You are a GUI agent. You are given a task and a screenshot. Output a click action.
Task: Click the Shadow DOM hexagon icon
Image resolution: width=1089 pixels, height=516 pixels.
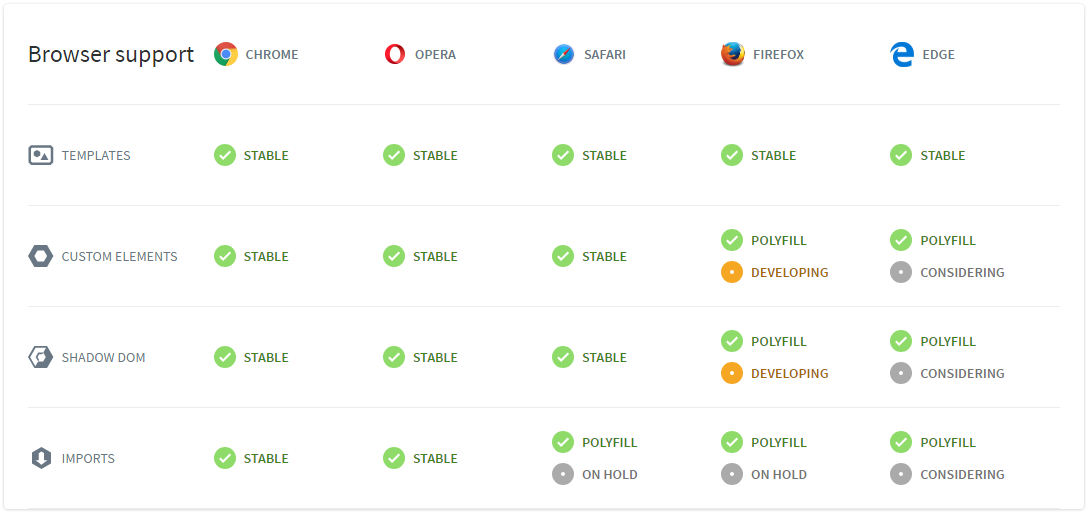click(x=41, y=357)
